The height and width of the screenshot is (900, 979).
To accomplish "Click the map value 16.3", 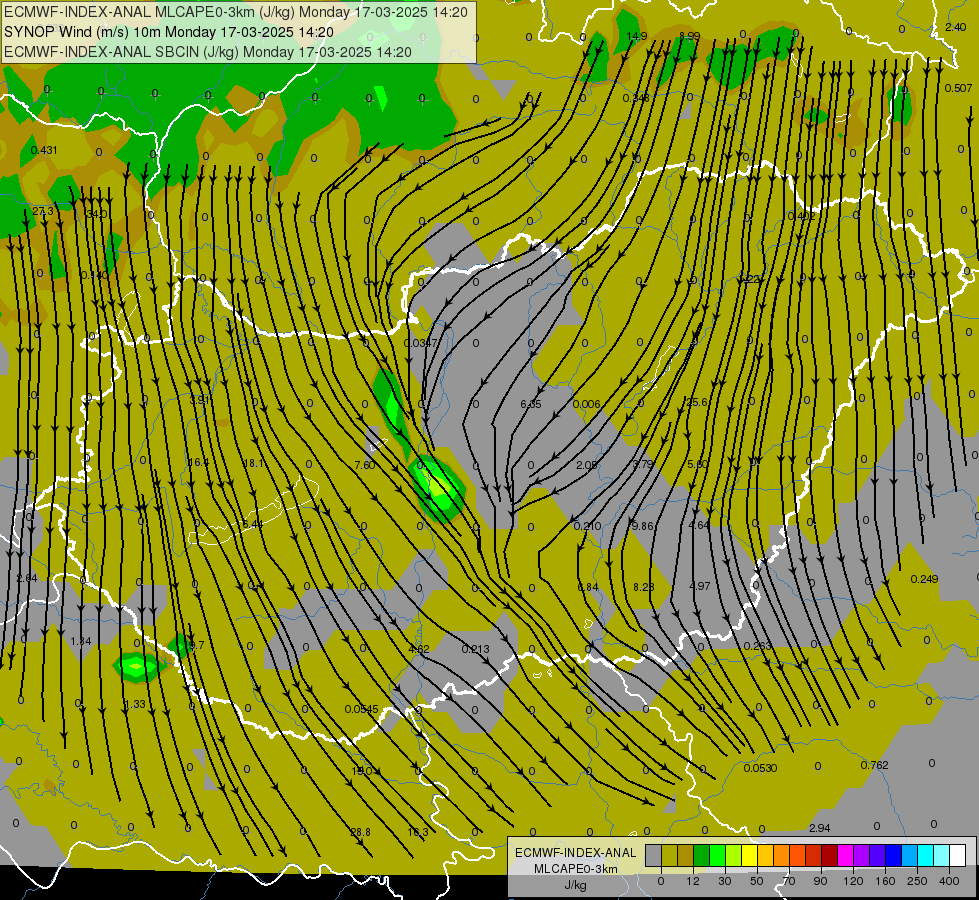I will (x=418, y=832).
